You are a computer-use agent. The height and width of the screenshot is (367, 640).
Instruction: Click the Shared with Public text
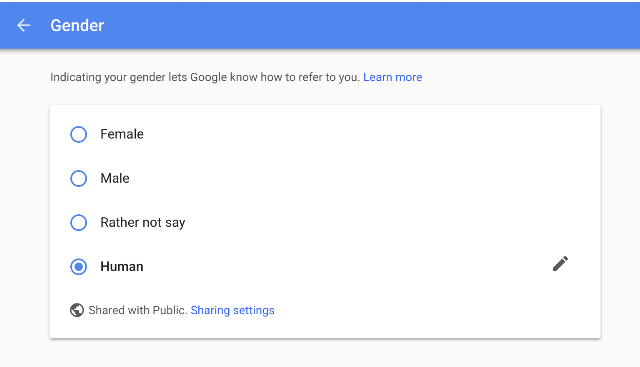[x=138, y=310]
